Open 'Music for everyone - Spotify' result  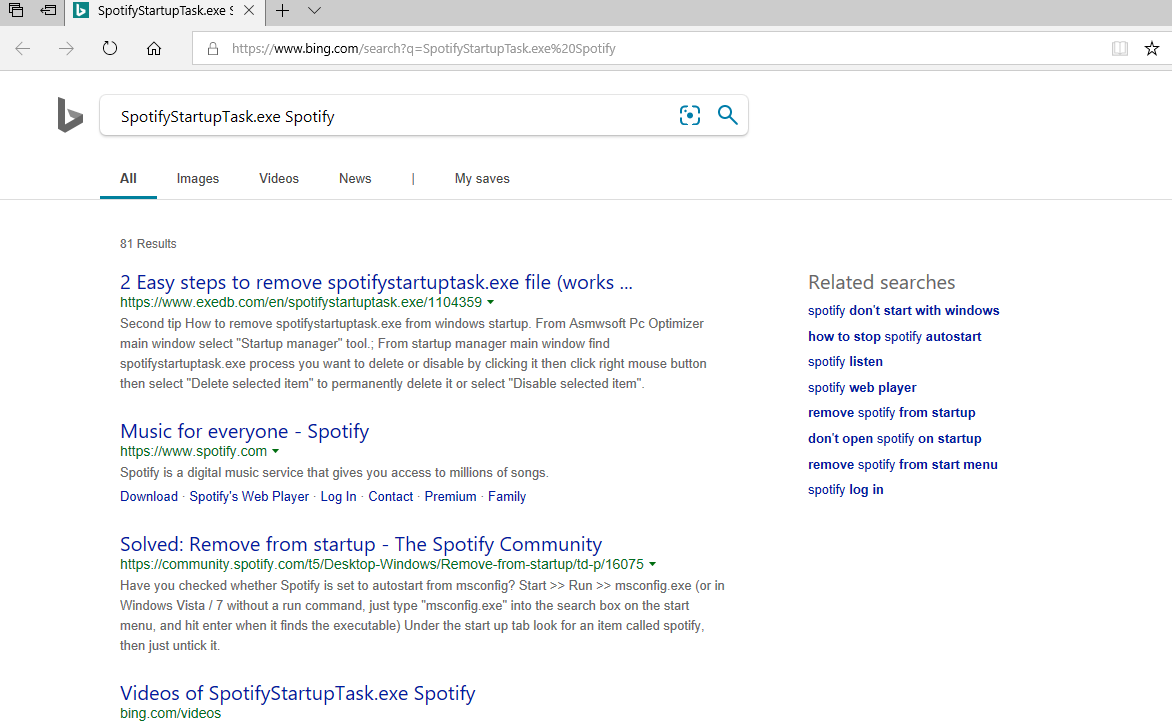(244, 431)
